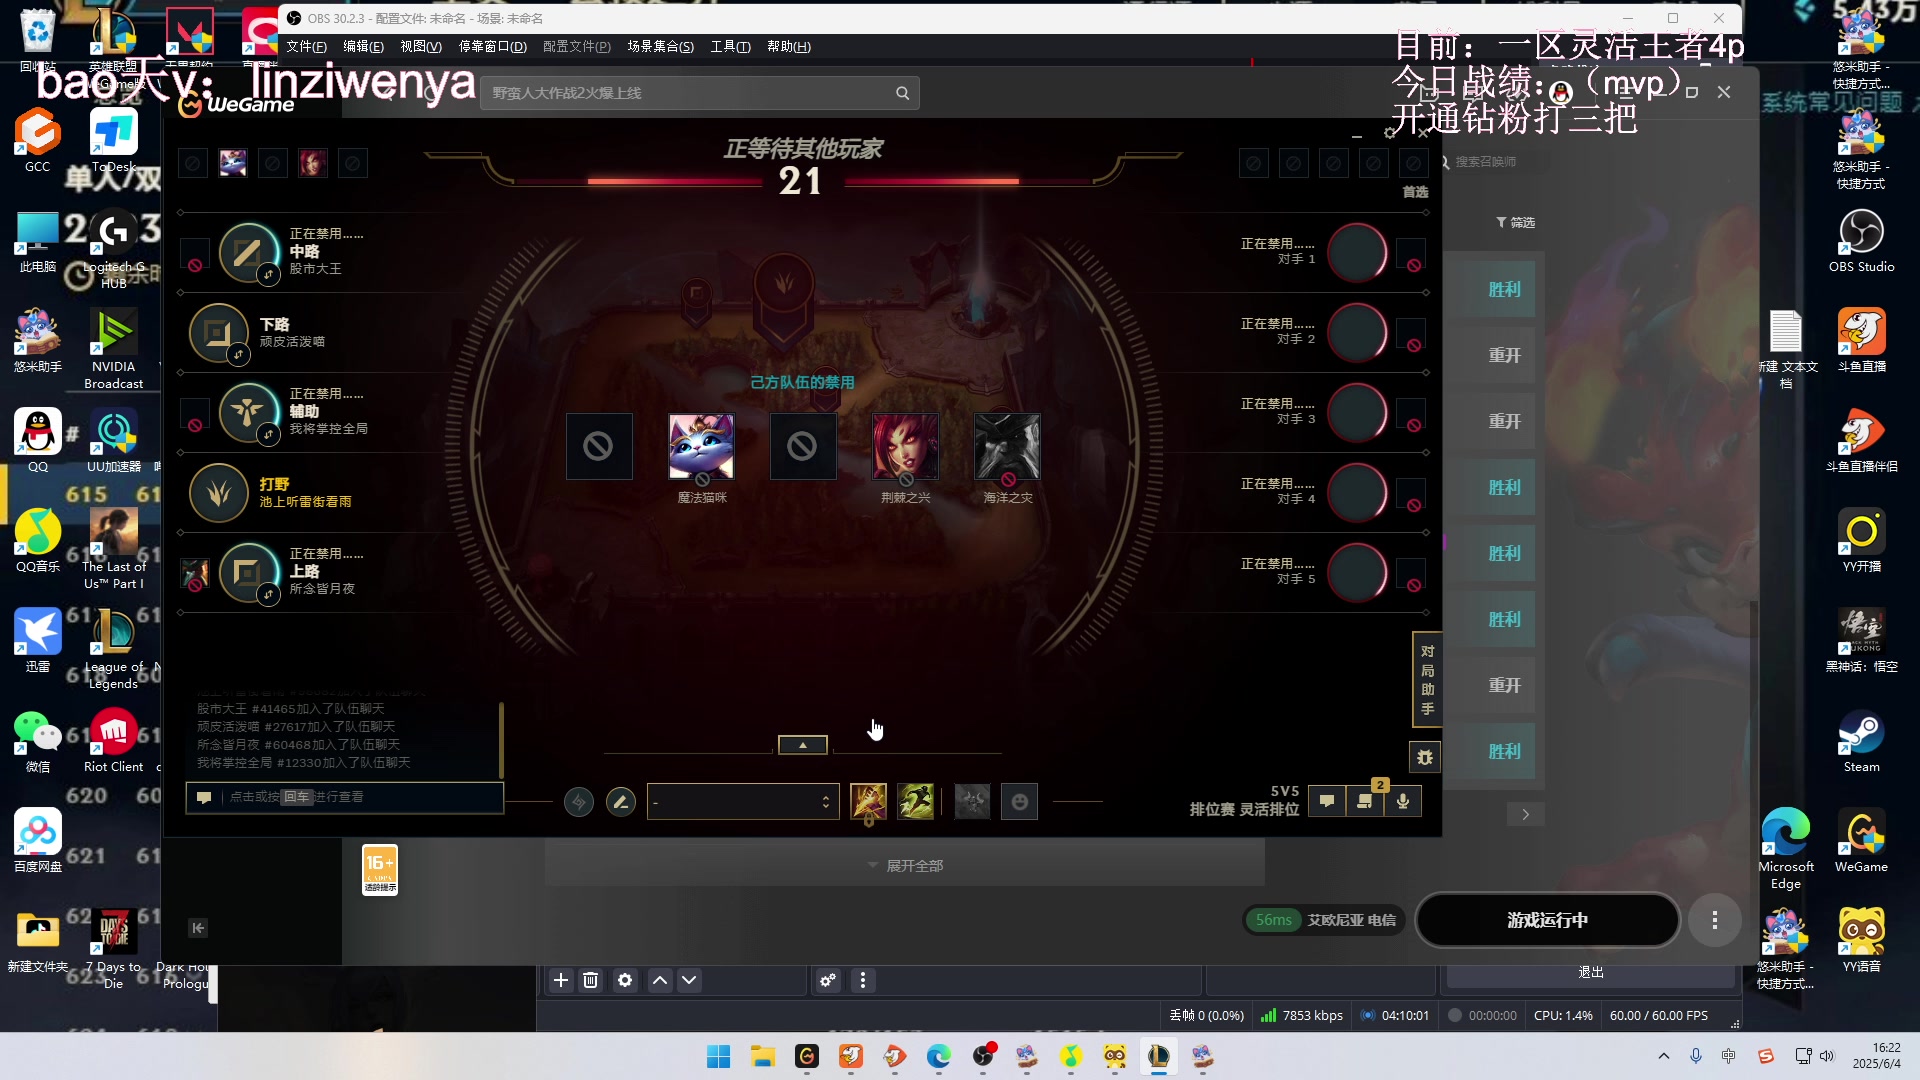Open OBS 文件(F) menu

click(306, 47)
